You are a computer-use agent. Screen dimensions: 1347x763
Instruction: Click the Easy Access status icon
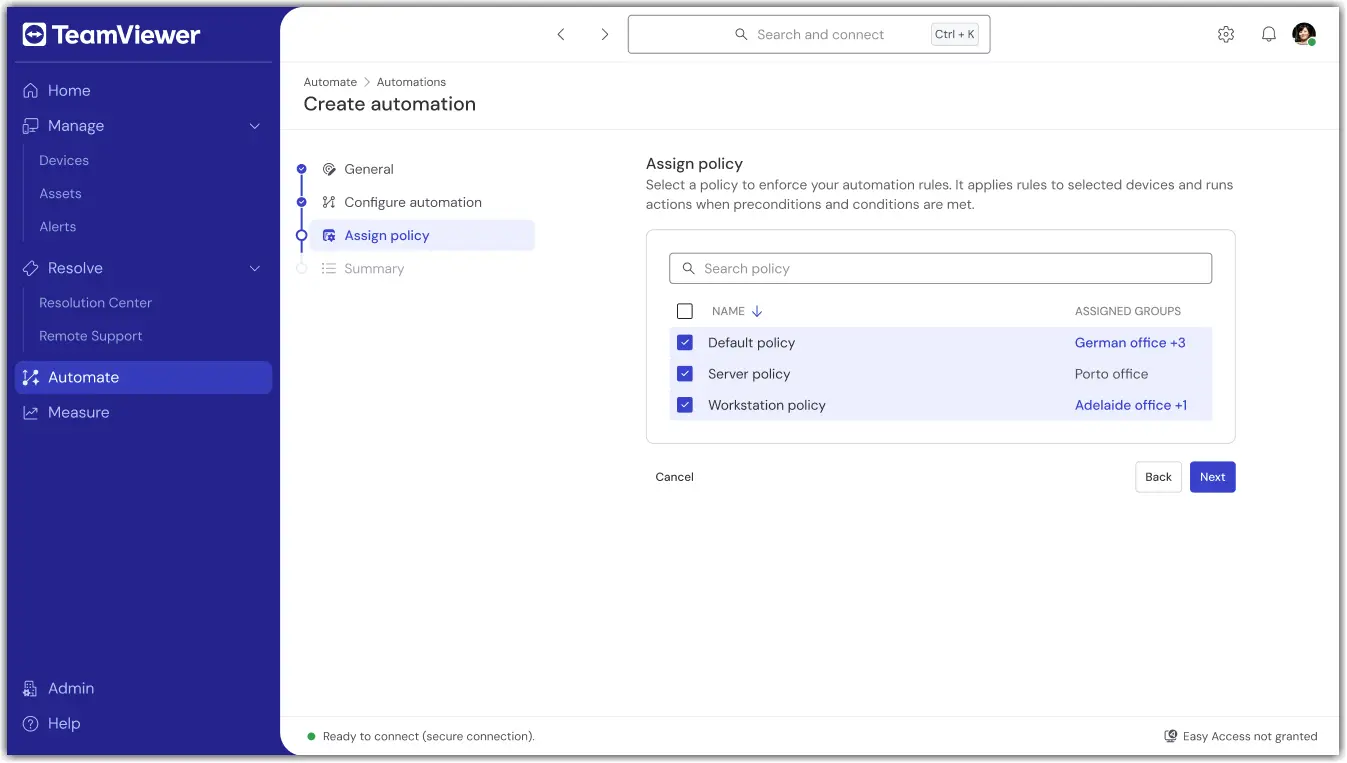coord(1171,736)
